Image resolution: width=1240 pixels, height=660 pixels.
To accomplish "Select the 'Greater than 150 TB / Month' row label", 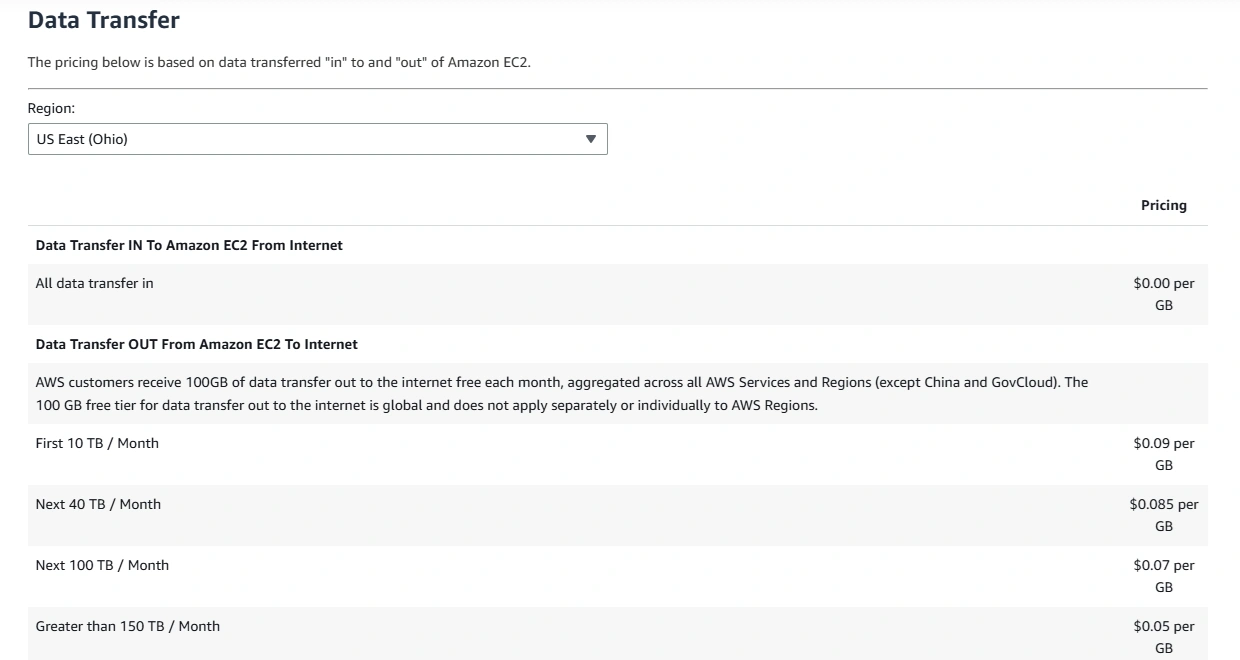I will pyautogui.click(x=128, y=626).
